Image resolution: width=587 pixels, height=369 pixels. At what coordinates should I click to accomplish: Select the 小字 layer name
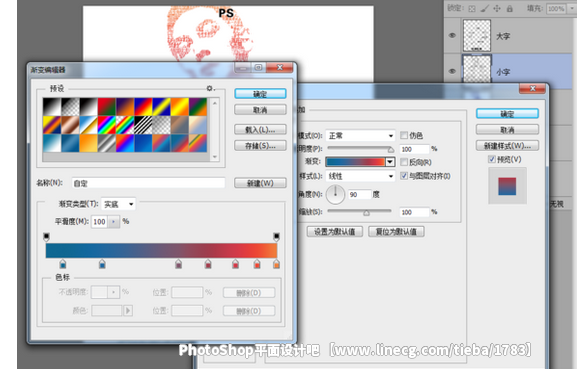click(x=503, y=71)
